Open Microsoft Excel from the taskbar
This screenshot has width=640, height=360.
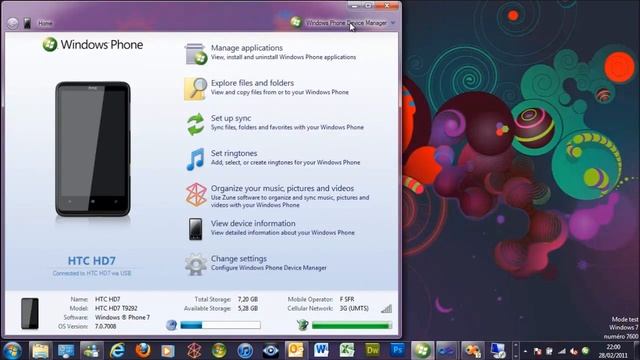(x=347, y=351)
